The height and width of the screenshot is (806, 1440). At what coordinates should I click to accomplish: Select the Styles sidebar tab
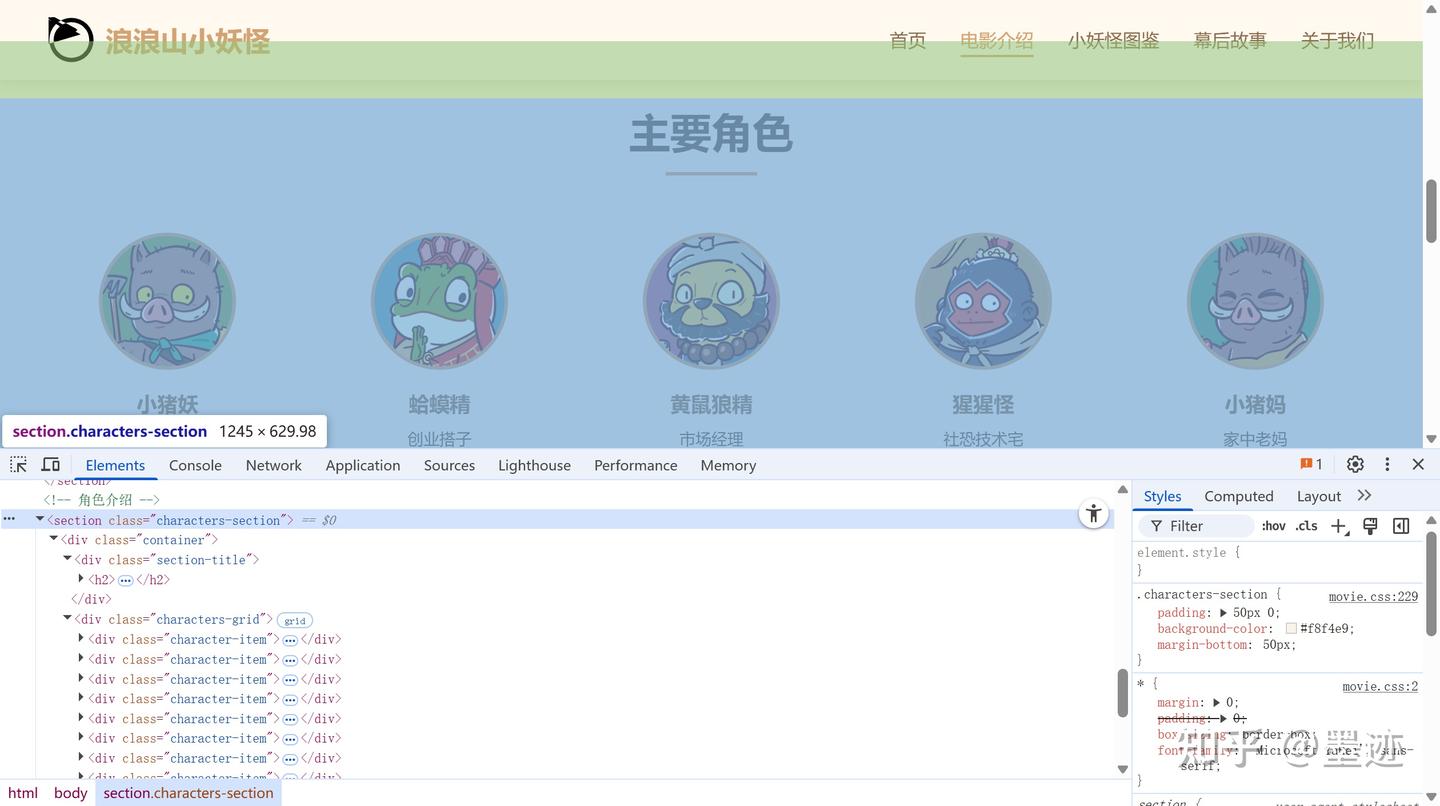pos(1162,496)
